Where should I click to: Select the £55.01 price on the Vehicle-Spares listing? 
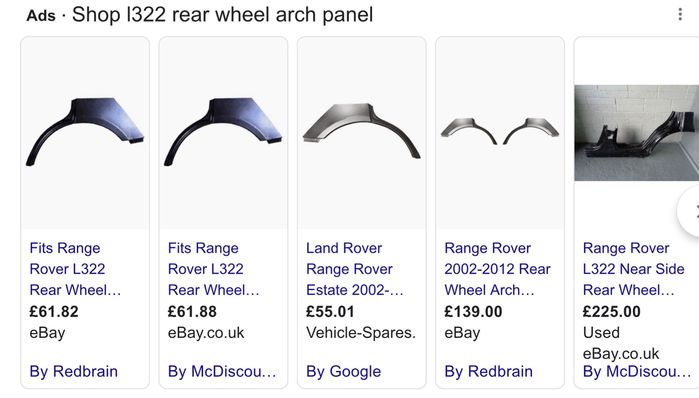330,312
